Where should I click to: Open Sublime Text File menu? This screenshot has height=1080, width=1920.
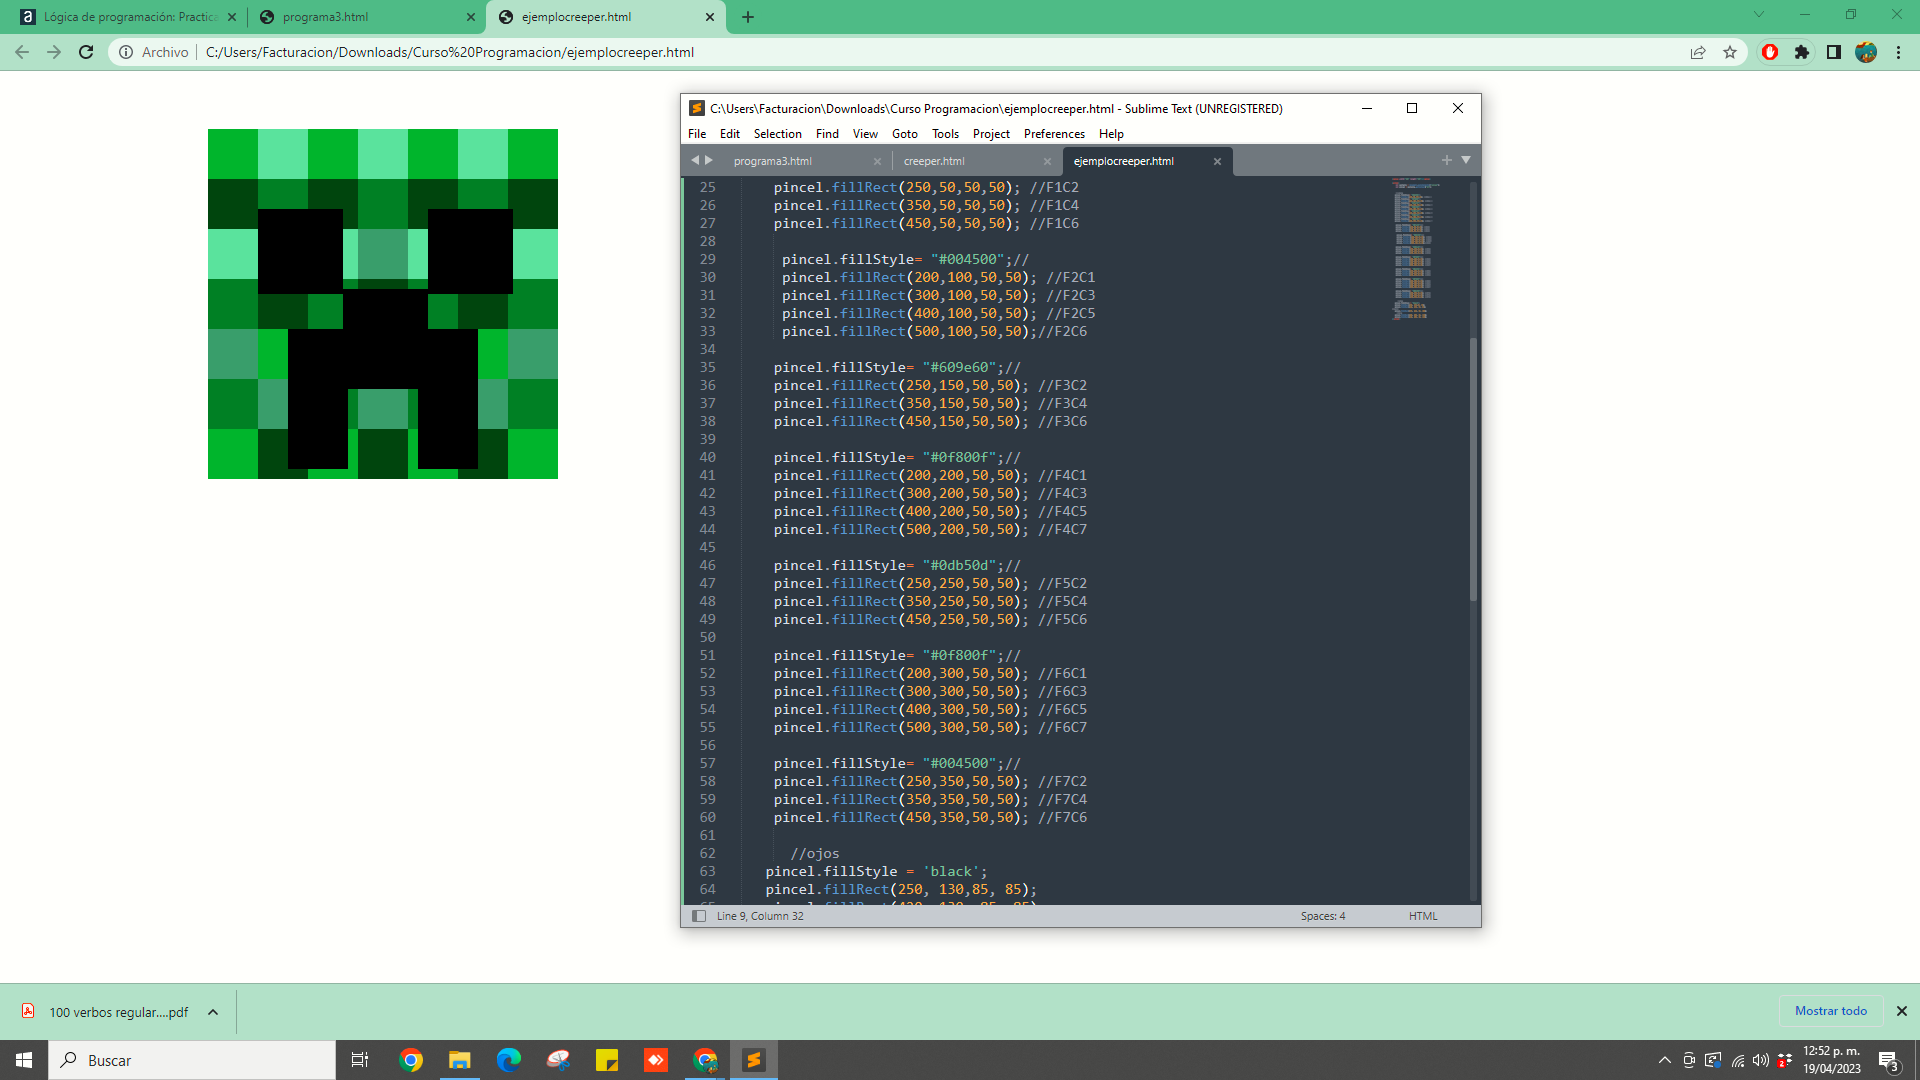click(697, 134)
